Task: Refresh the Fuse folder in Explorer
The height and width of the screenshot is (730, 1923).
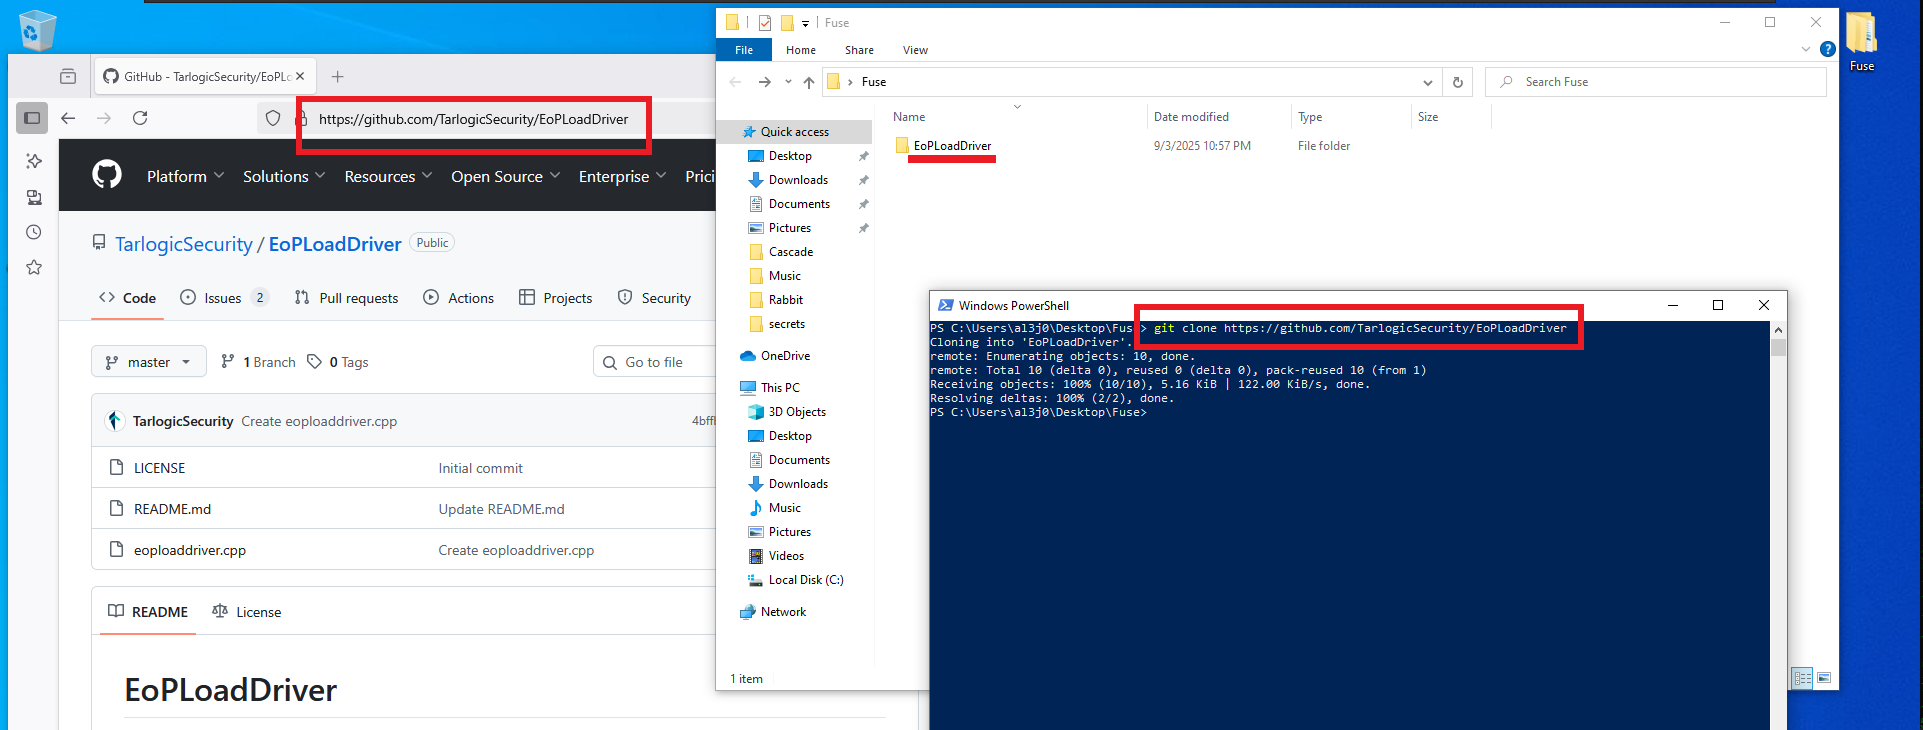Action: pyautogui.click(x=1457, y=82)
